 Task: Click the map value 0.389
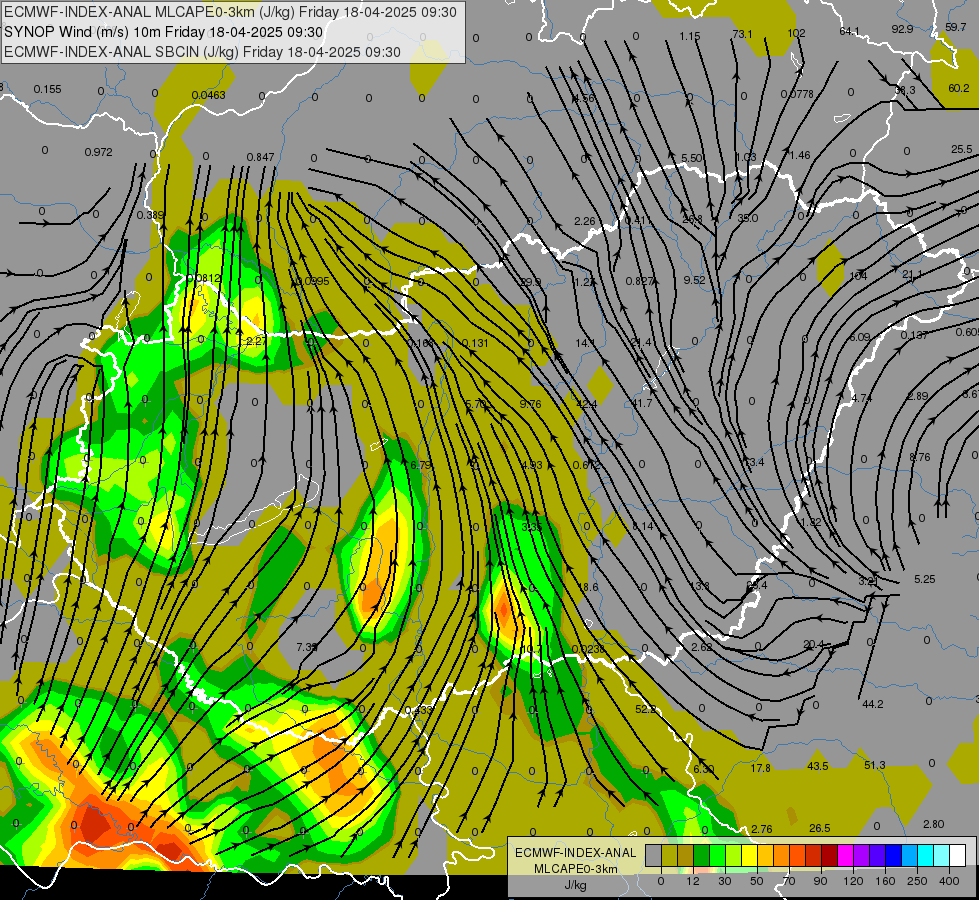pos(150,215)
